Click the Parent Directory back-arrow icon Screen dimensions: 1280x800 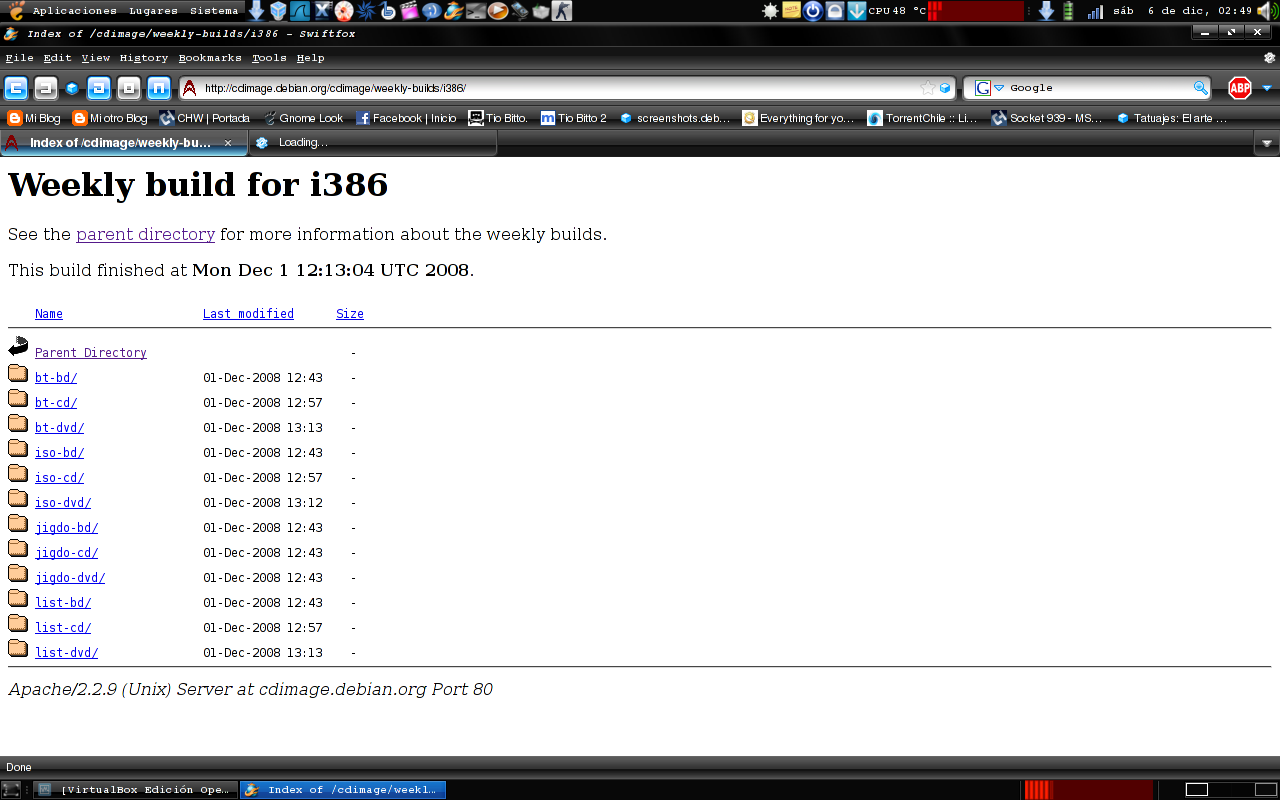[18, 348]
